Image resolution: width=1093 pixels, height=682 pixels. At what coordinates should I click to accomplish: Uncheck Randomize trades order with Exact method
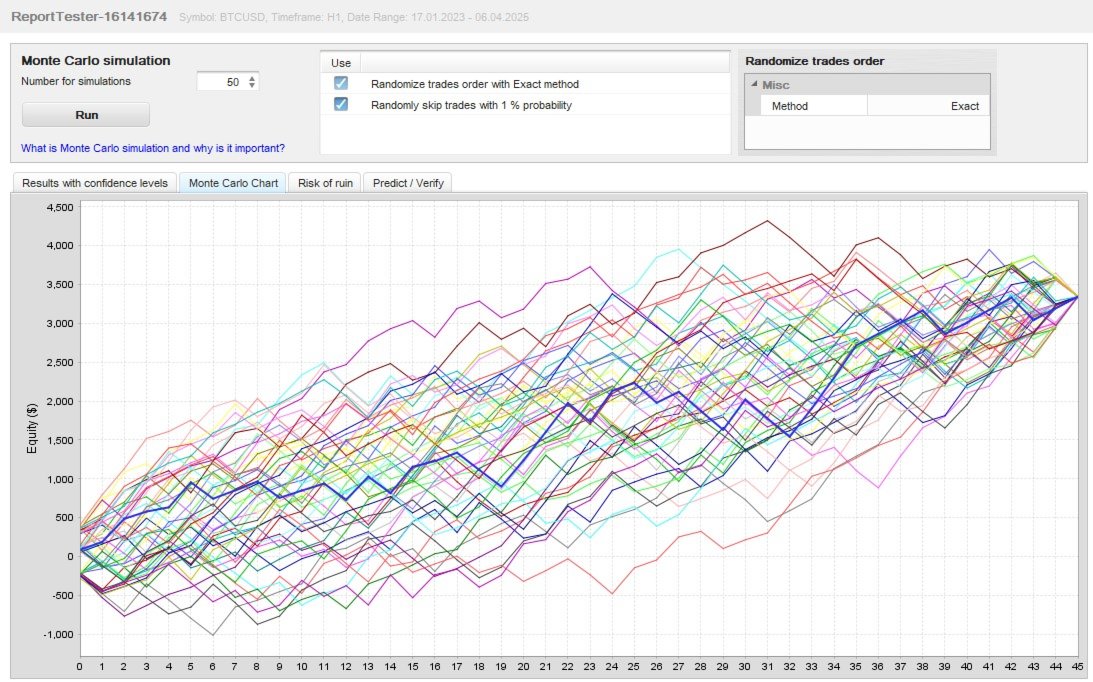pos(341,83)
